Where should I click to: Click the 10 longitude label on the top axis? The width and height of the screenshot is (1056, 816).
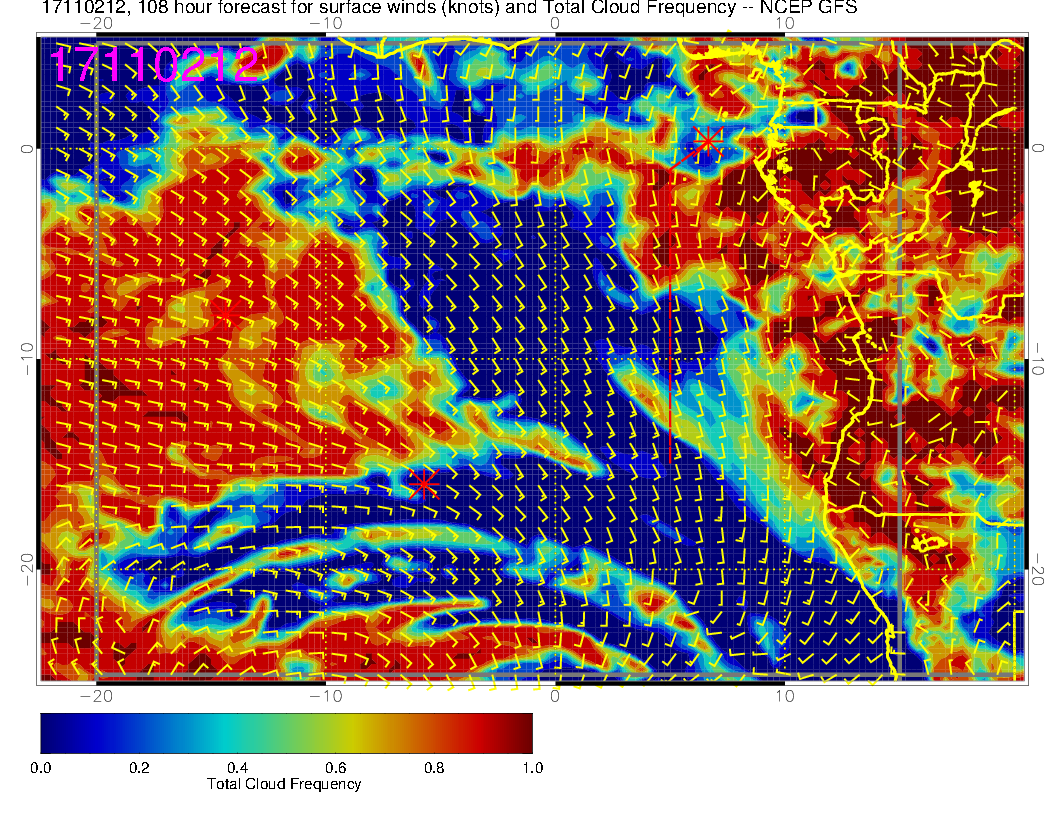coord(785,24)
